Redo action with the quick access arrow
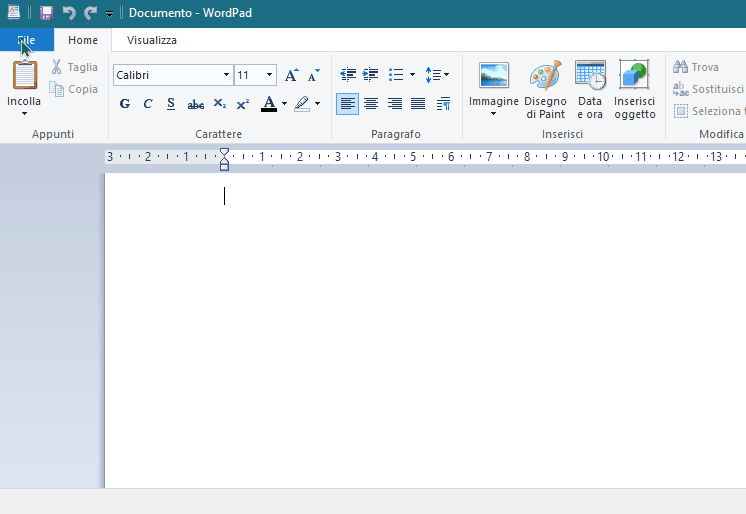This screenshot has height=514, width=746. click(90, 13)
